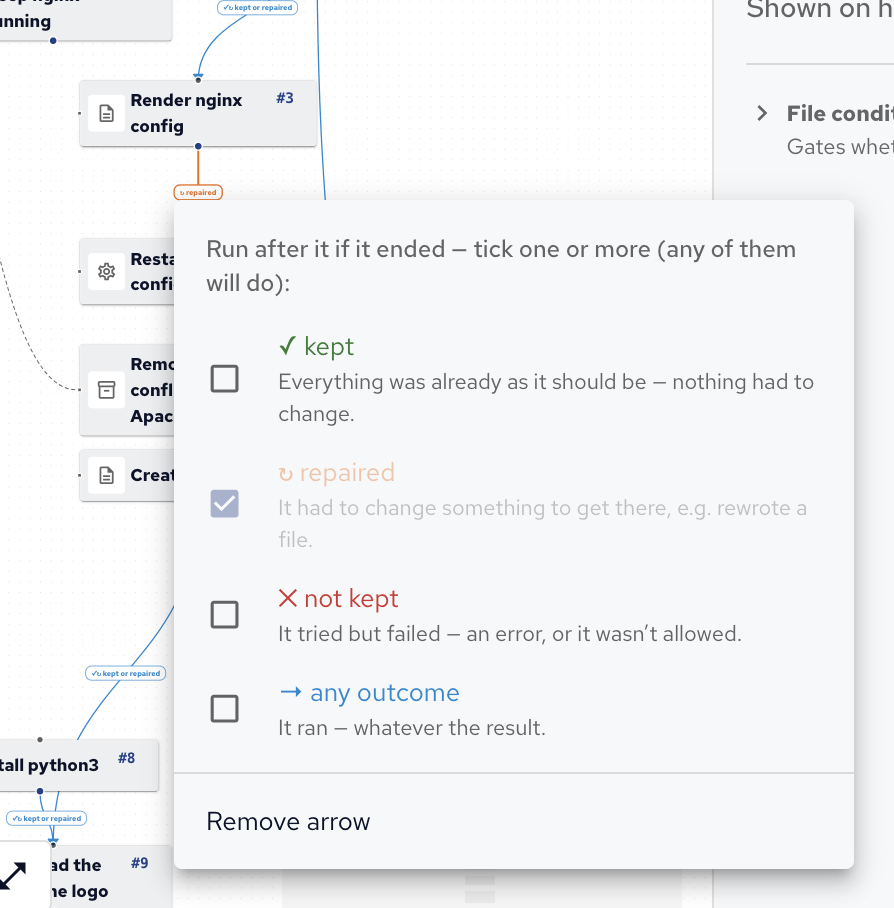Expand the File conditions section chevron
Screen dimensions: 894x908
(762, 114)
